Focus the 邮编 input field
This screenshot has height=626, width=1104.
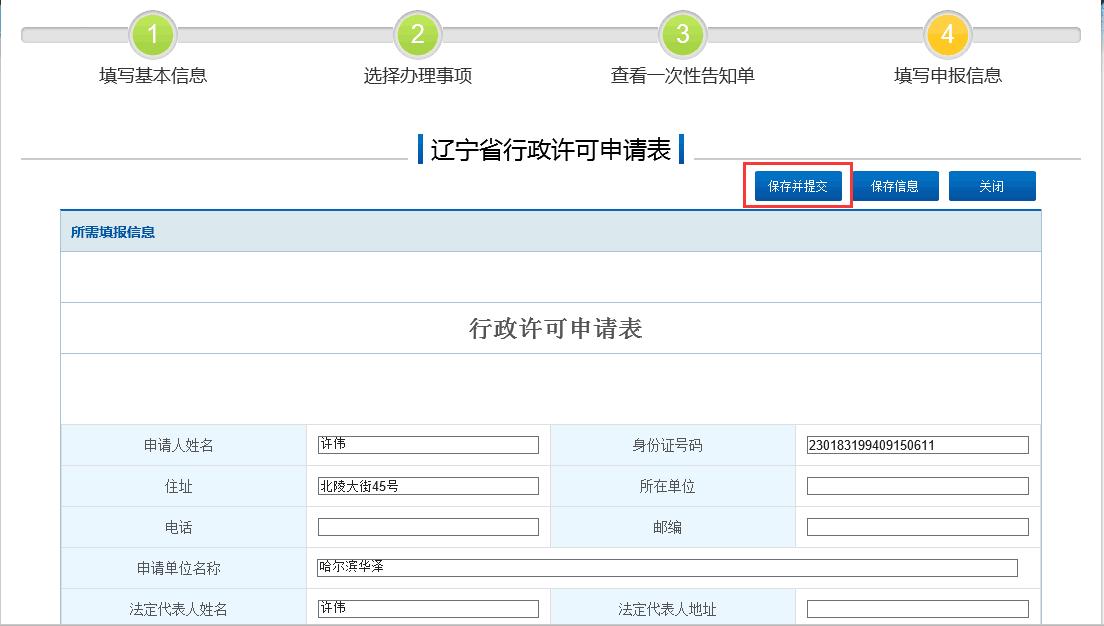(x=917, y=527)
